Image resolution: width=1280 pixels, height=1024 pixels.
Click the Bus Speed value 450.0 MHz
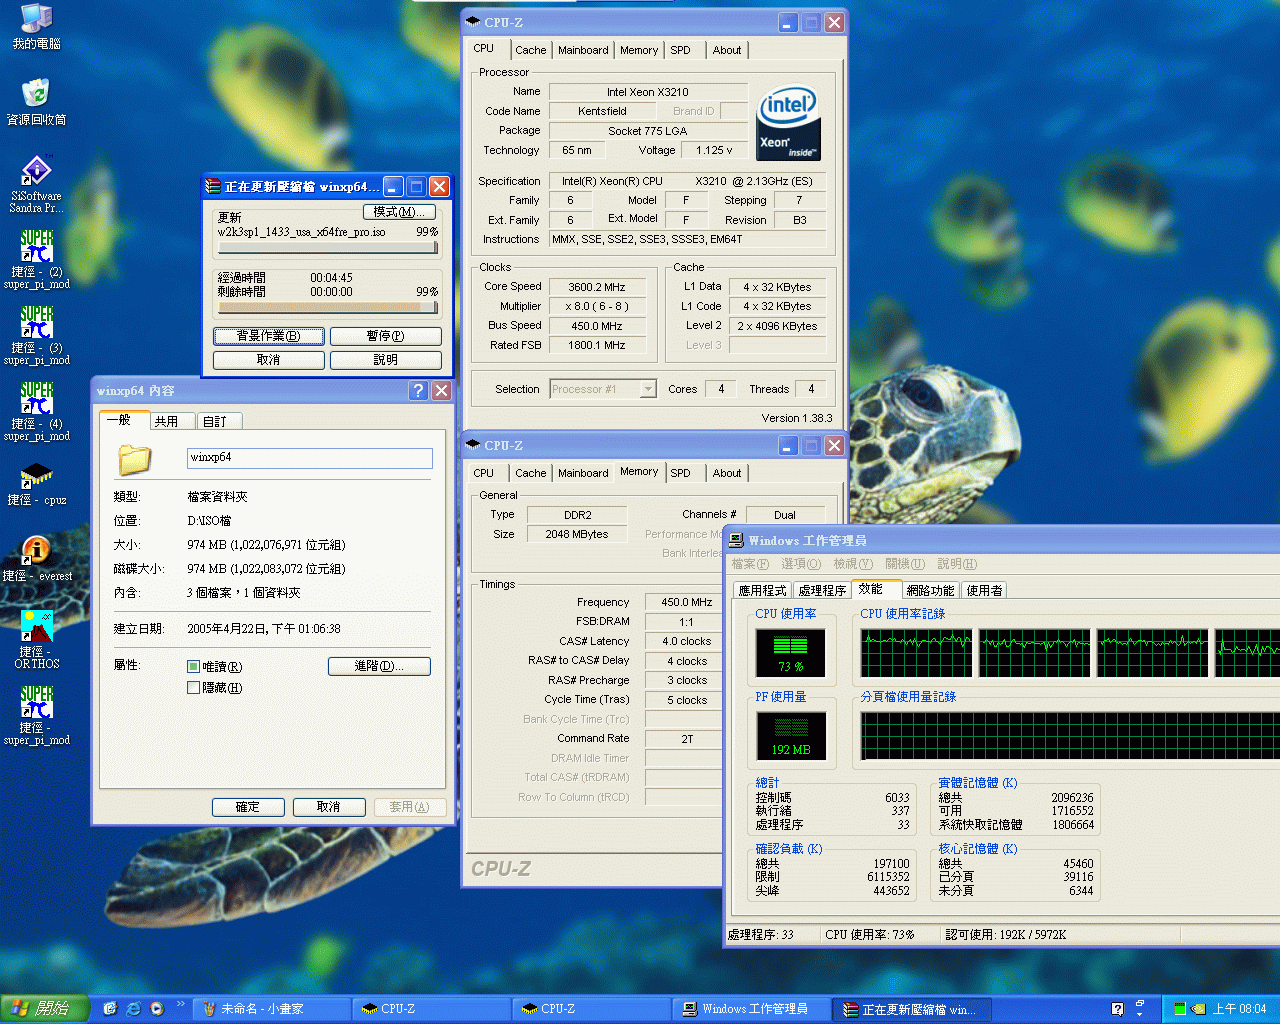(597, 326)
